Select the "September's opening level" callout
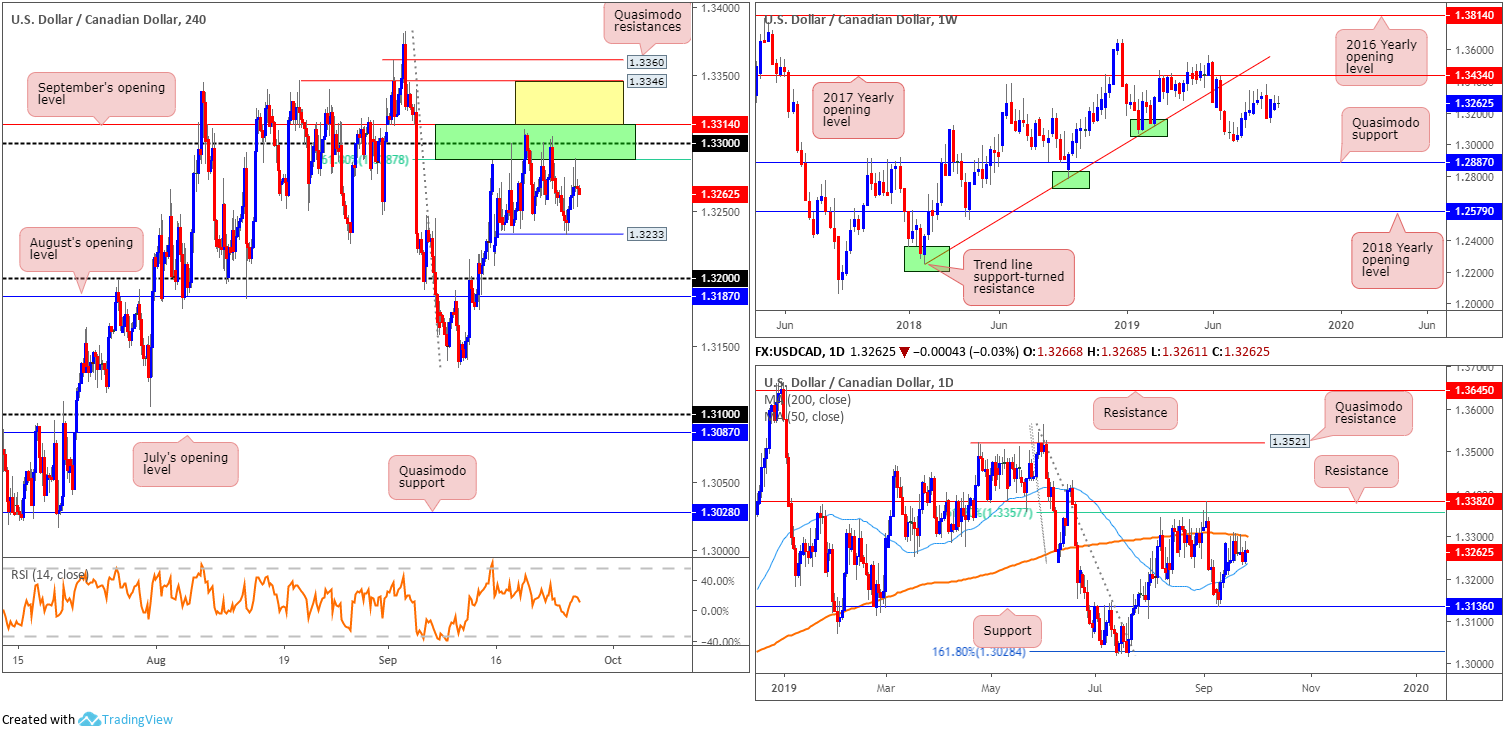 [101, 95]
